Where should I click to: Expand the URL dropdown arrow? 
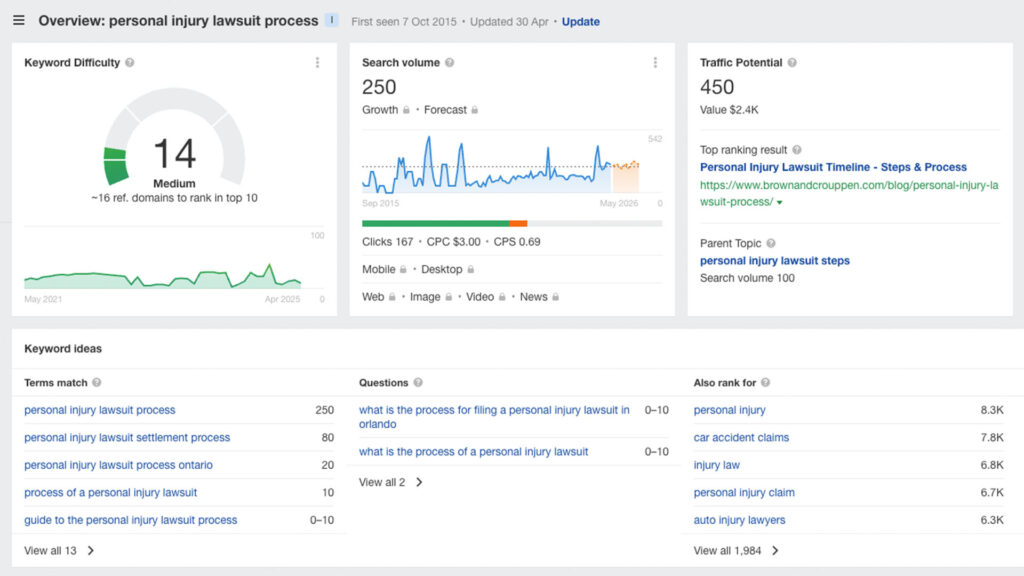[x=779, y=202]
